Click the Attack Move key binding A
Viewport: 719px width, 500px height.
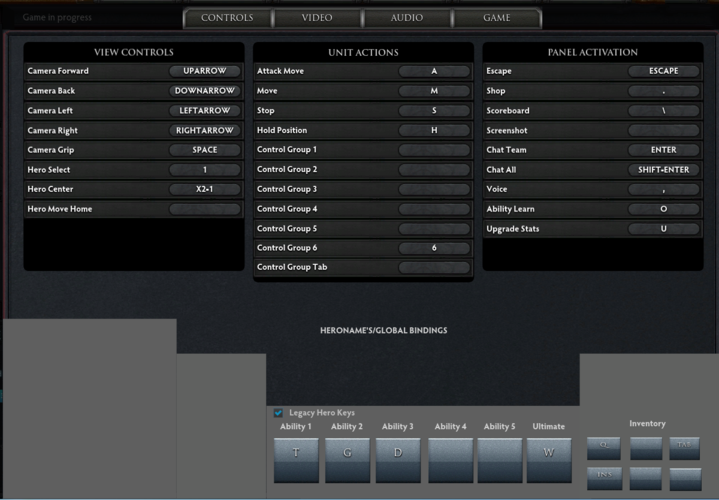tap(434, 72)
